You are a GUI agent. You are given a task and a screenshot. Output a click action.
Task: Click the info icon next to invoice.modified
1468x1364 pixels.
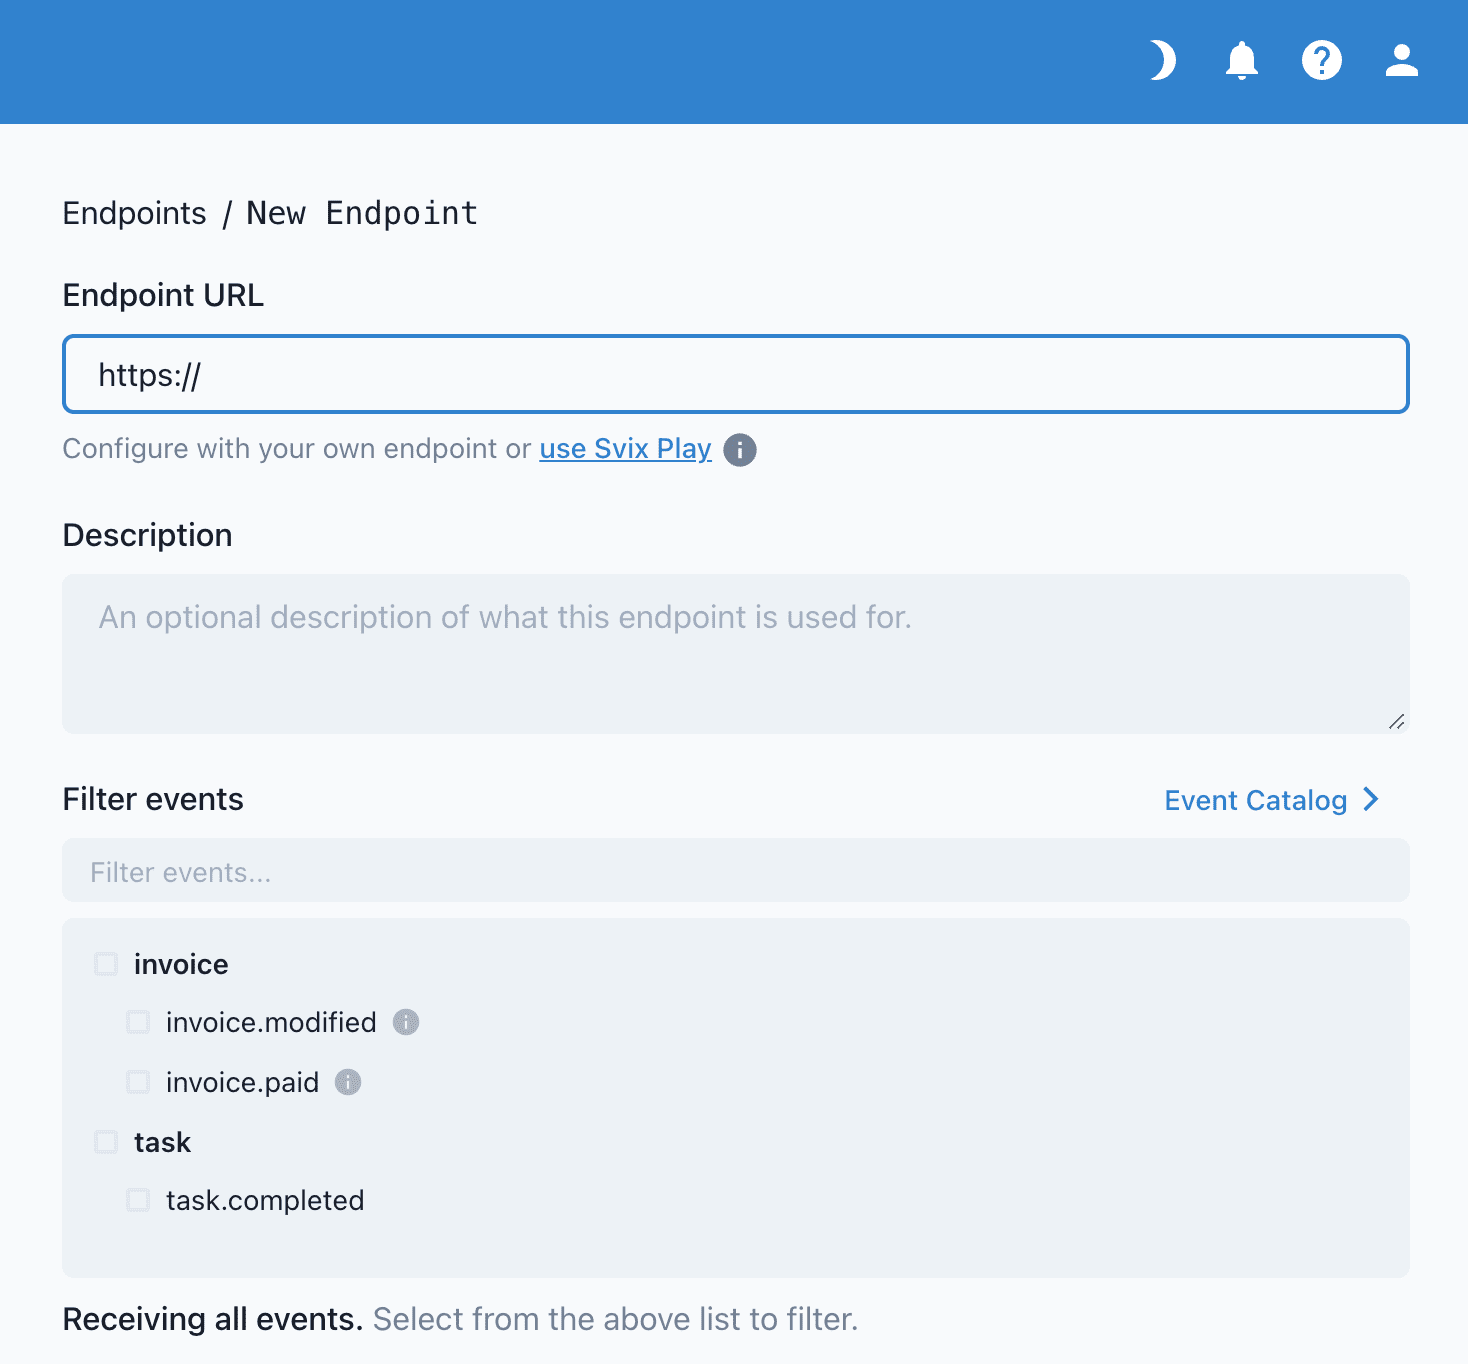click(405, 1022)
